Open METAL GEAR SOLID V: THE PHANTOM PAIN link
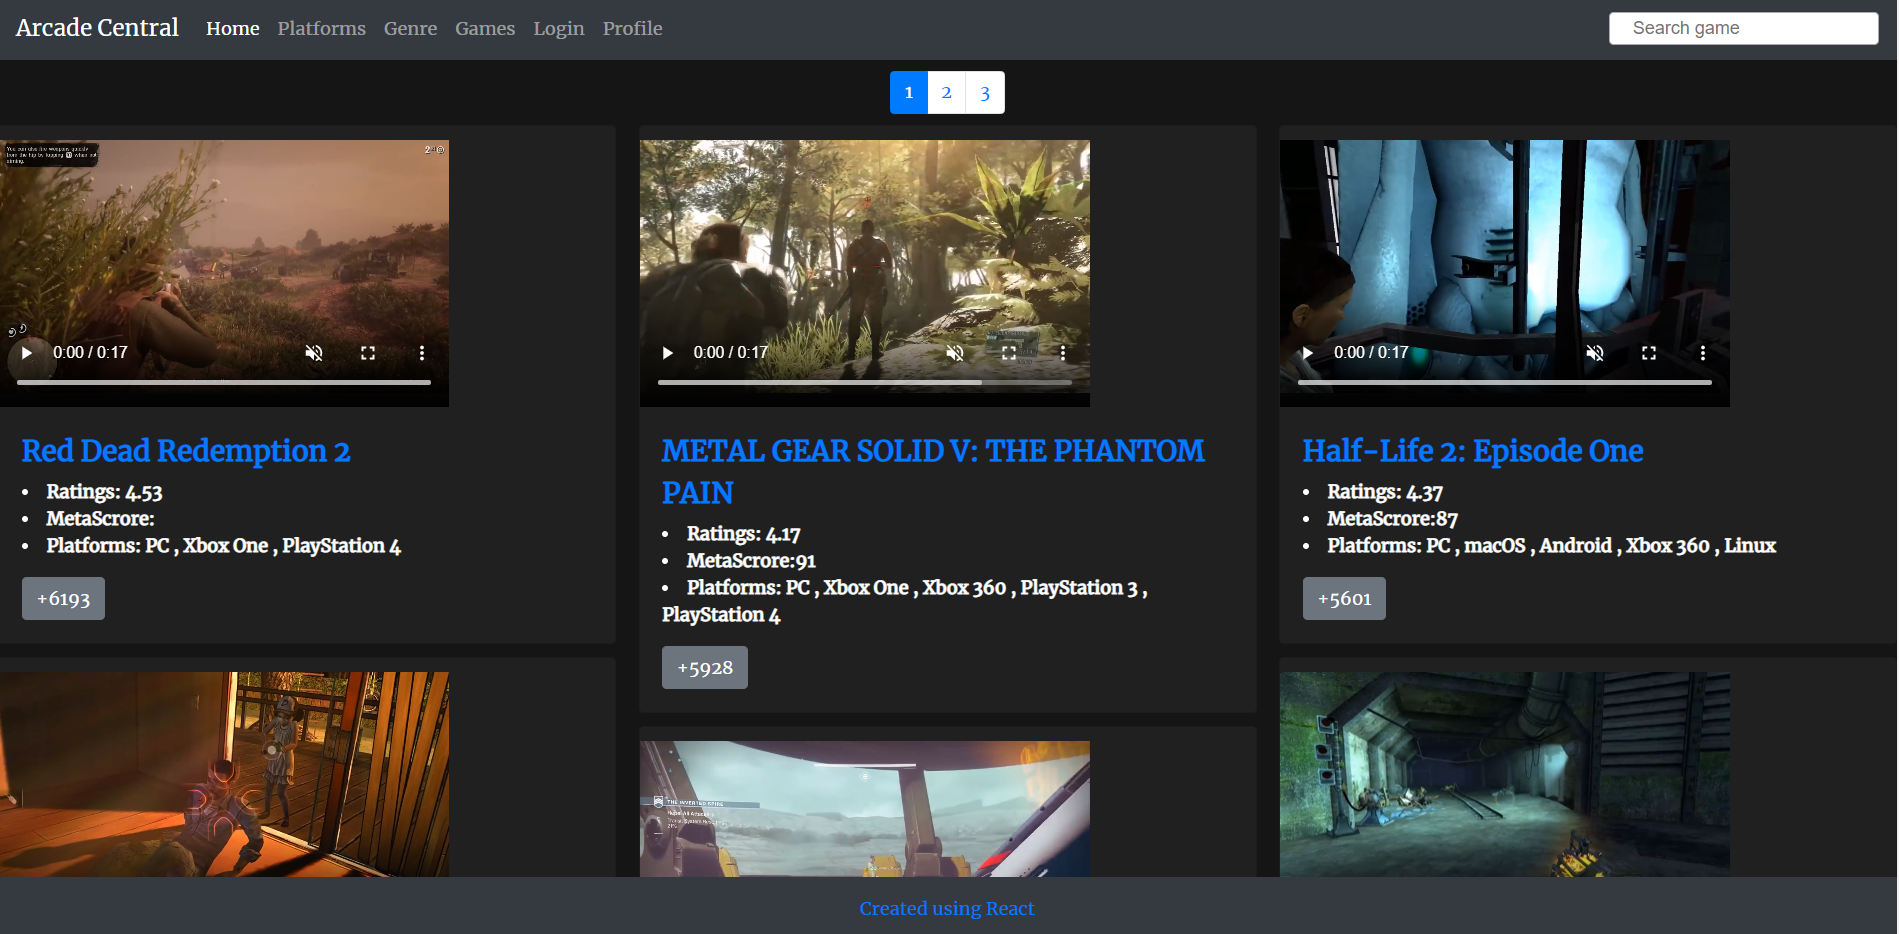Viewport: 1899px width, 934px height. point(933,472)
